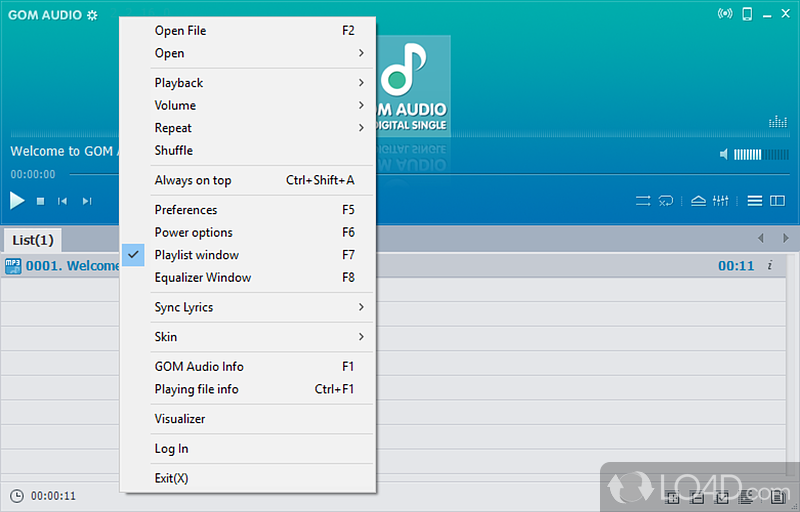800x512 pixels.
Task: Toggle the A-B section repeat icon
Action: click(643, 201)
